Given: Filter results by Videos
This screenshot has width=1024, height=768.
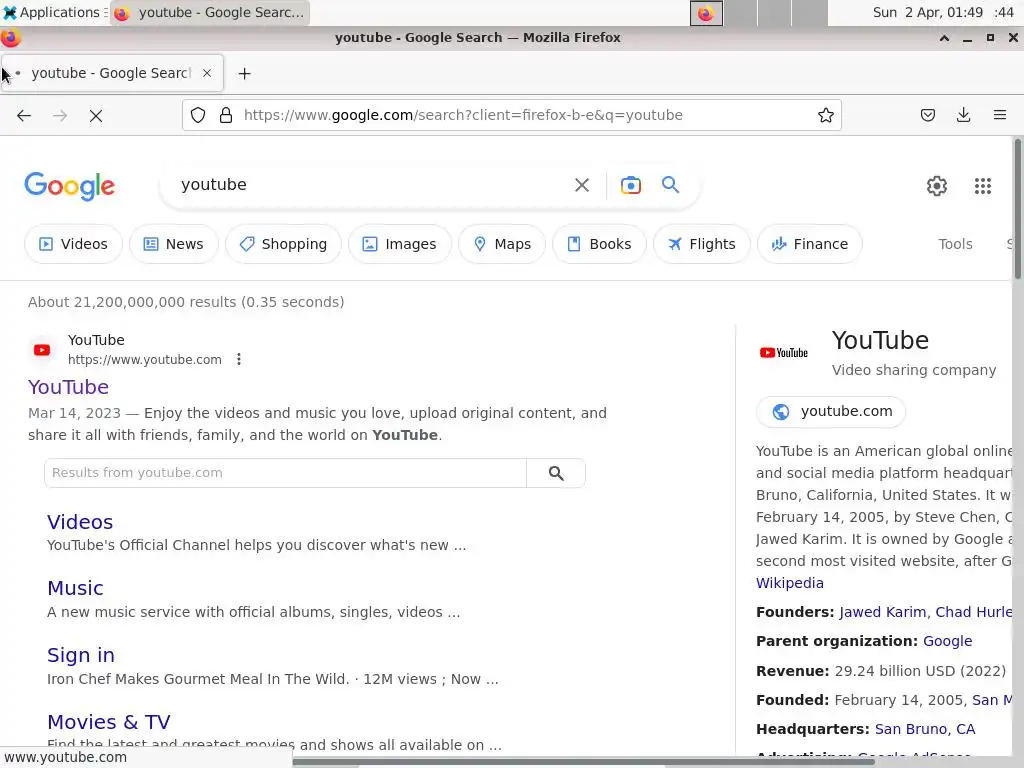Looking at the screenshot, I should click(73, 244).
